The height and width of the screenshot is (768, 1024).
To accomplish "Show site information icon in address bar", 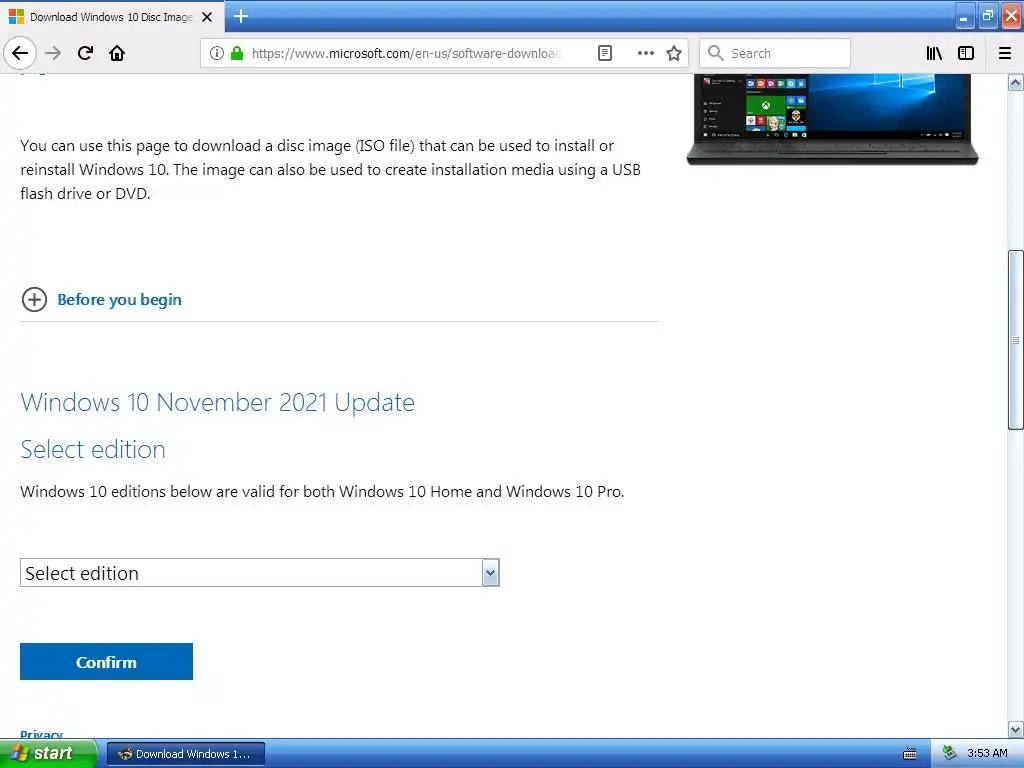I will [217, 53].
